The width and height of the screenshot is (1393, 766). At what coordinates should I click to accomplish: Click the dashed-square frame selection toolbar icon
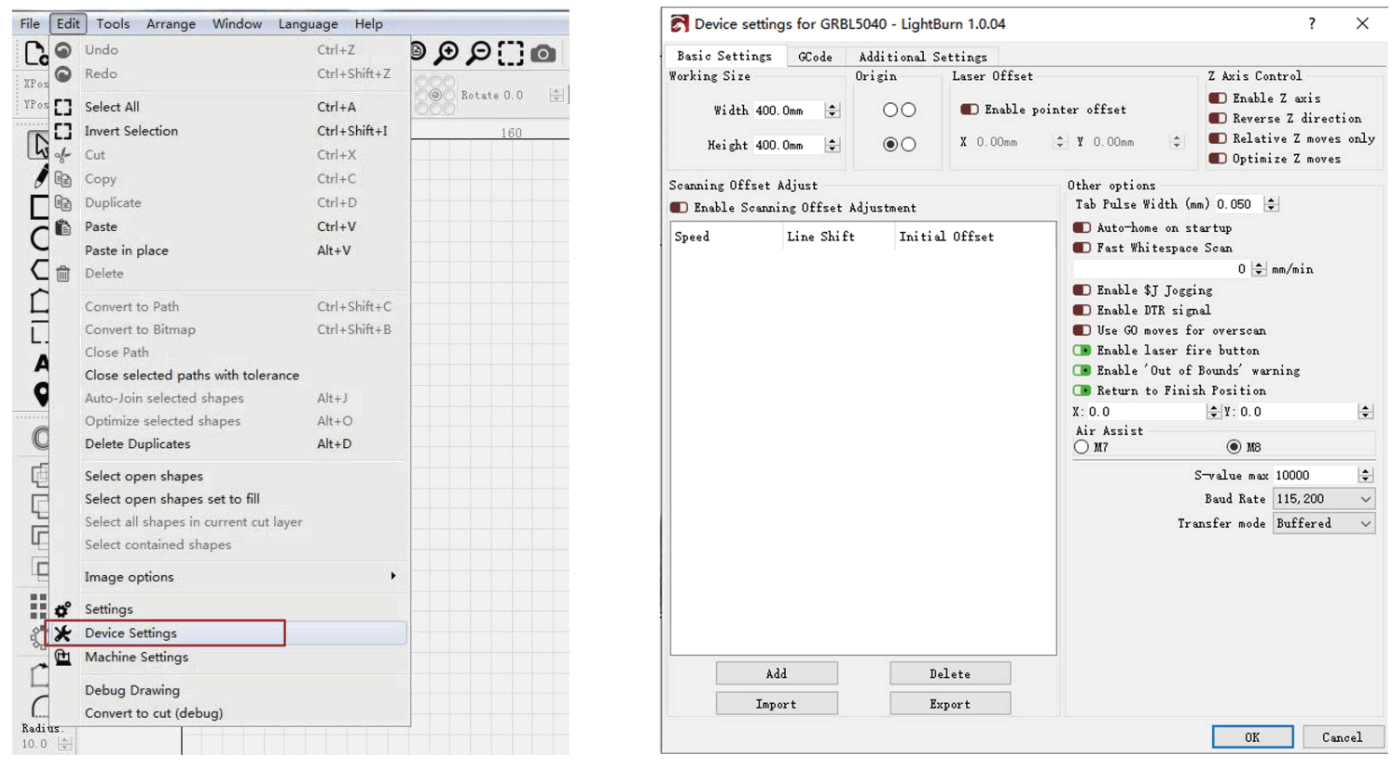click(511, 53)
